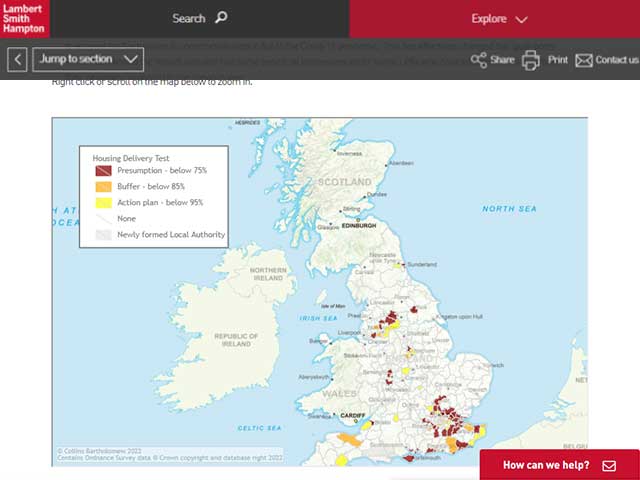Click 'Presumption - below 75%' legend text
Image resolution: width=640 pixels, height=480 pixels.
(162, 170)
